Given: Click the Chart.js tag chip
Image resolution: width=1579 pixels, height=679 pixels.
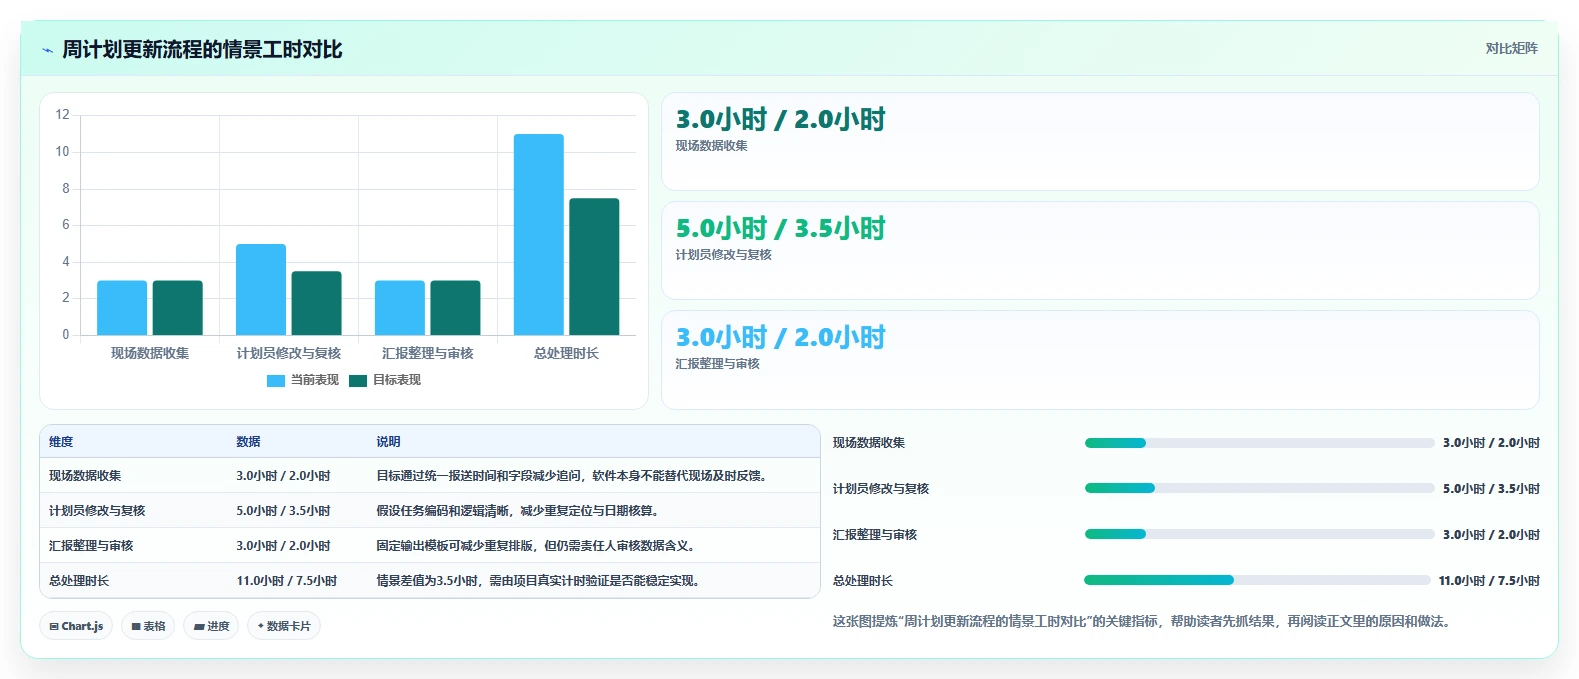Looking at the screenshot, I should (x=76, y=626).
